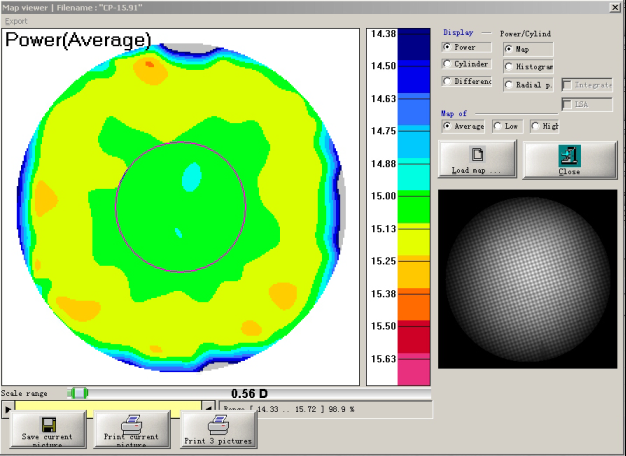Click the Load map document icon
This screenshot has height=456, width=626.
tap(477, 154)
